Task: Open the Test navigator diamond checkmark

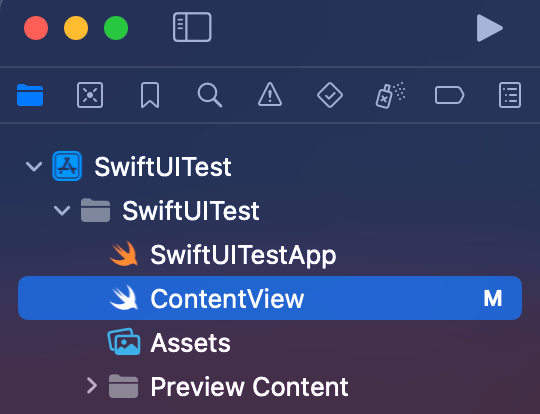Action: point(330,95)
